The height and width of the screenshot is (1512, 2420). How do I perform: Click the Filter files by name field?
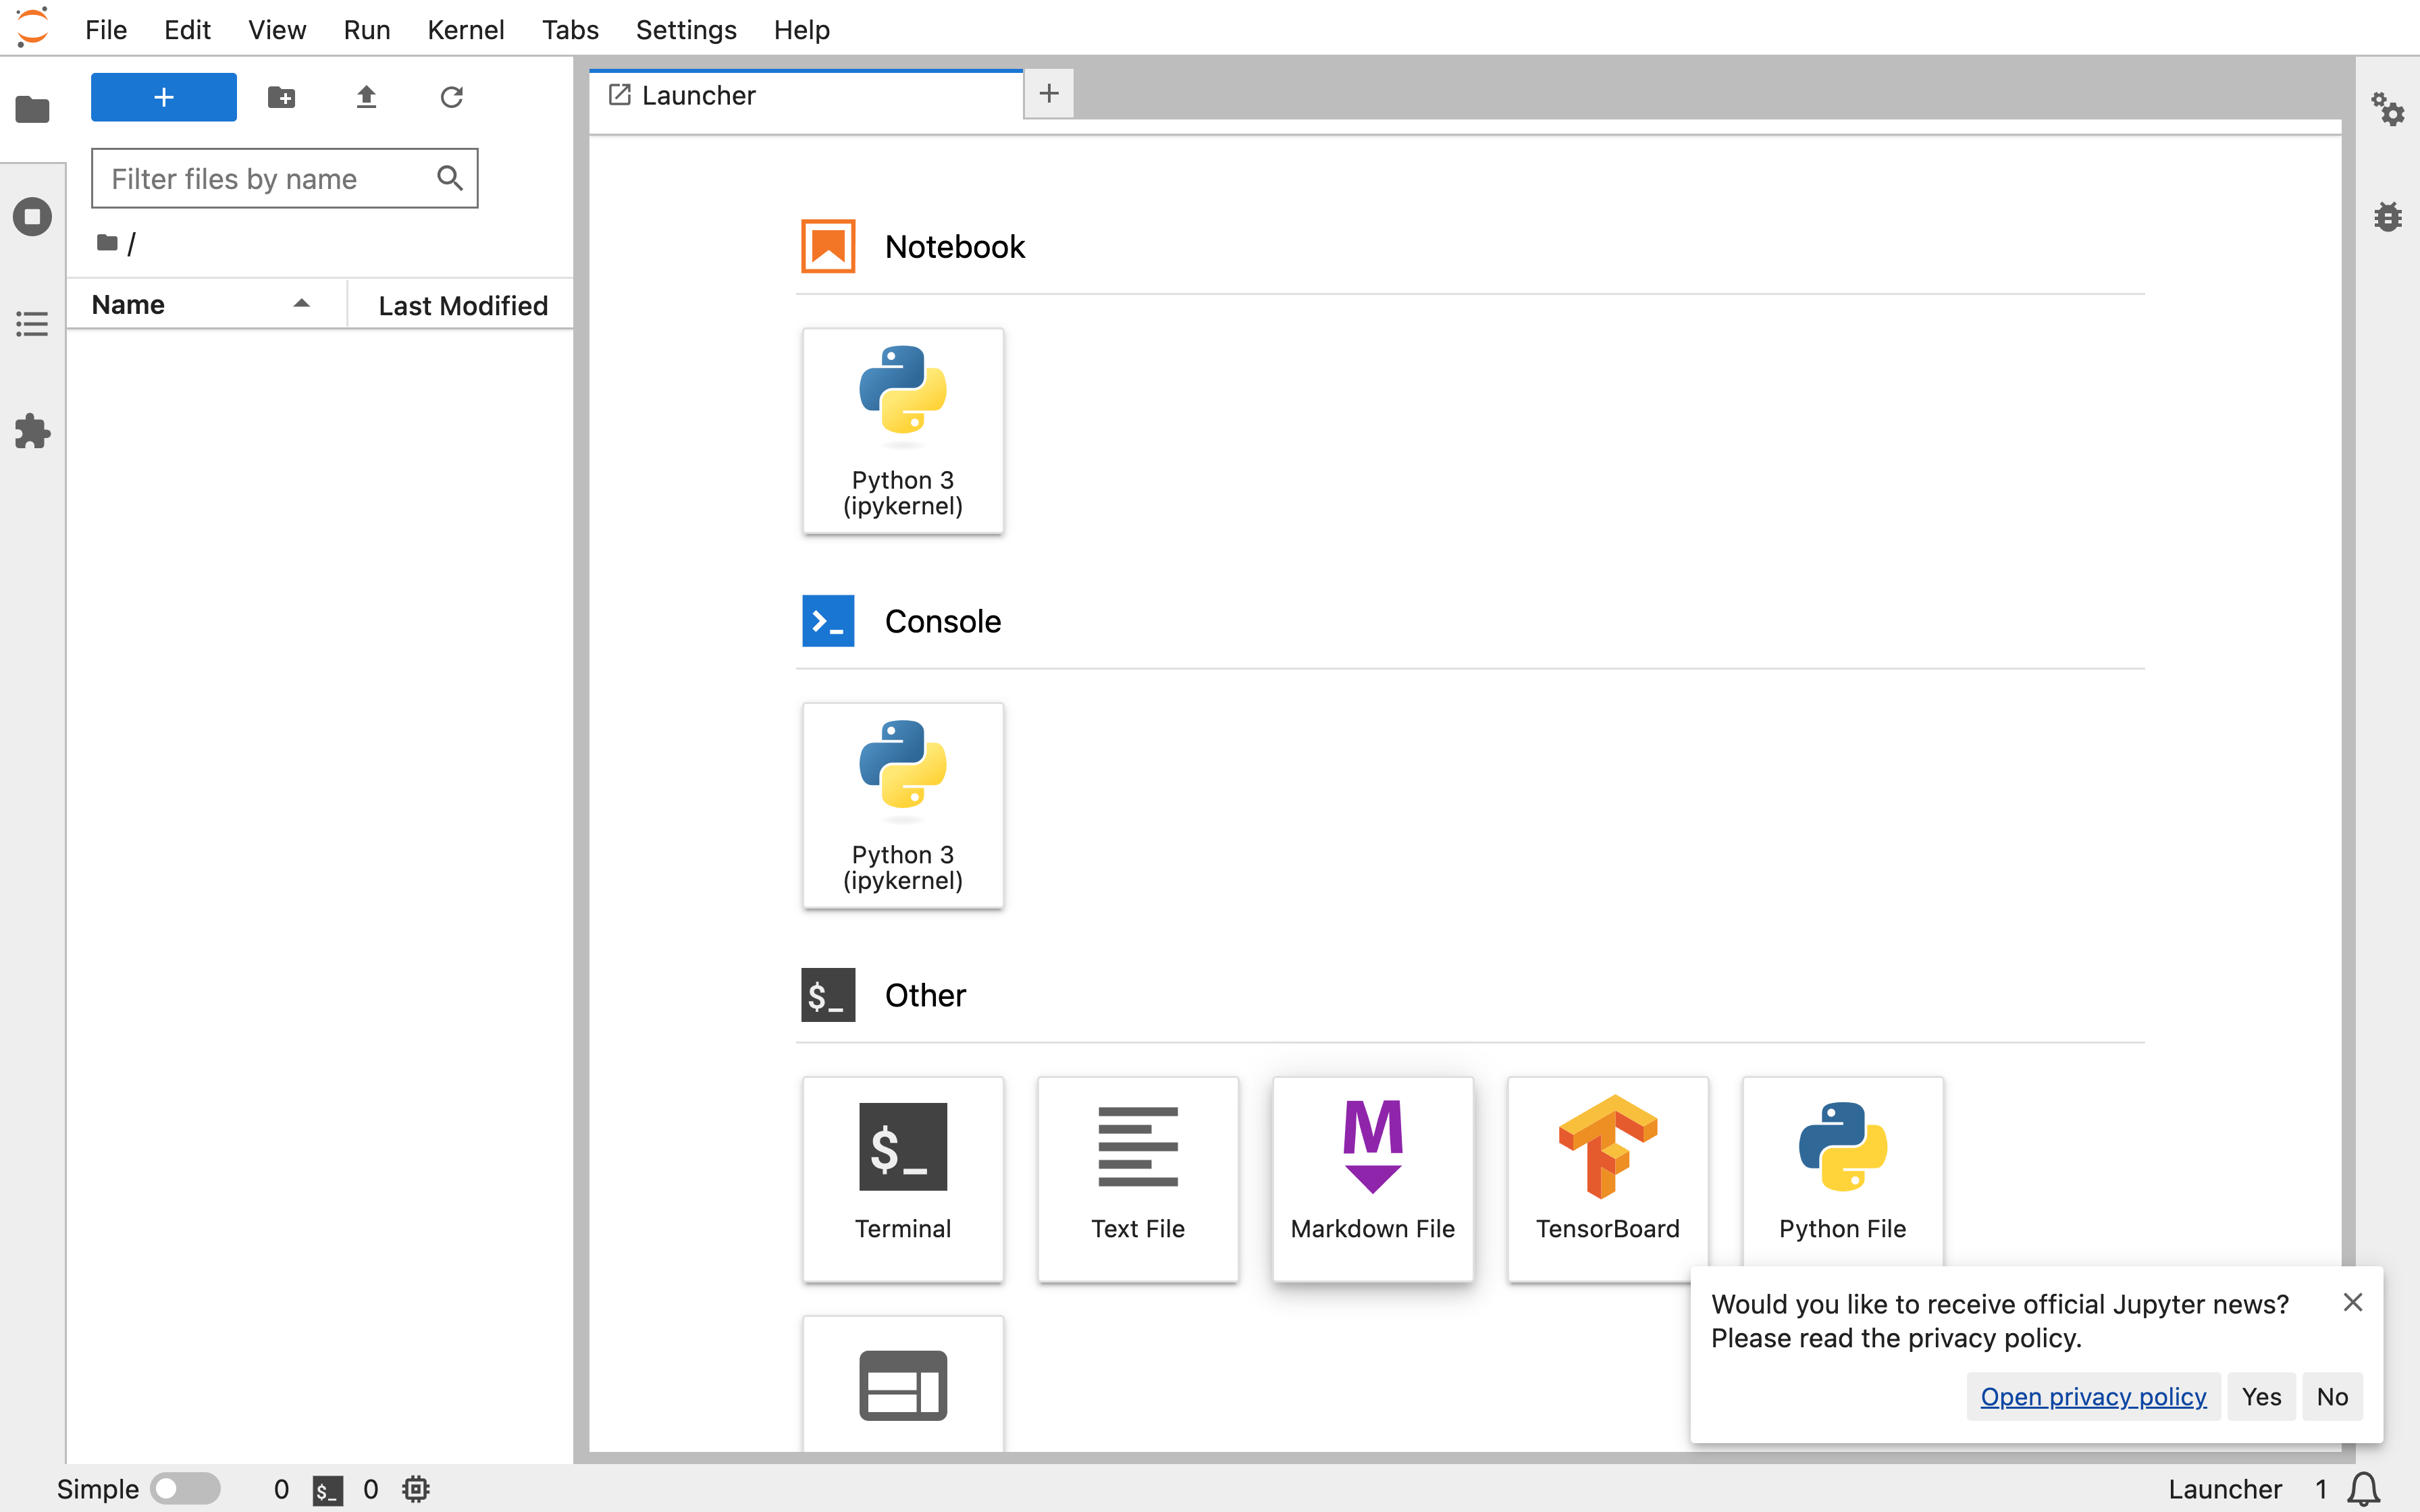(284, 178)
